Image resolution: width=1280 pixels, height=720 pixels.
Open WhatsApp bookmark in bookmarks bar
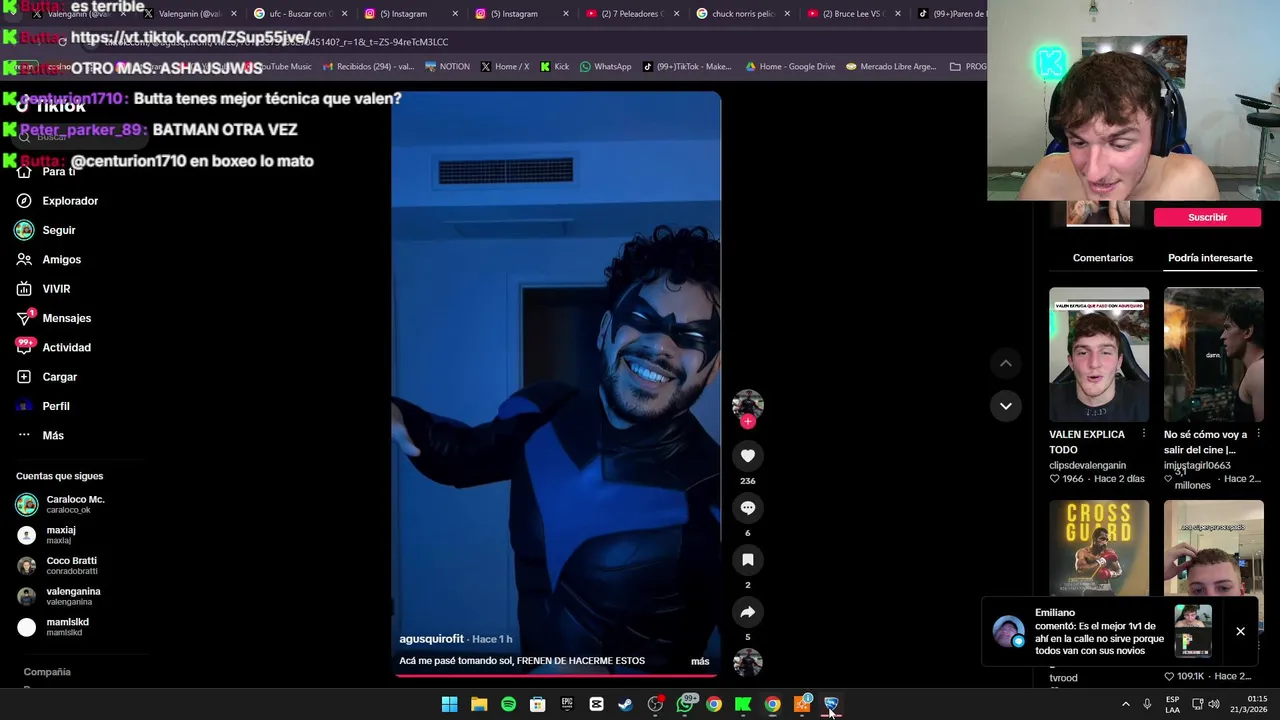pos(606,67)
